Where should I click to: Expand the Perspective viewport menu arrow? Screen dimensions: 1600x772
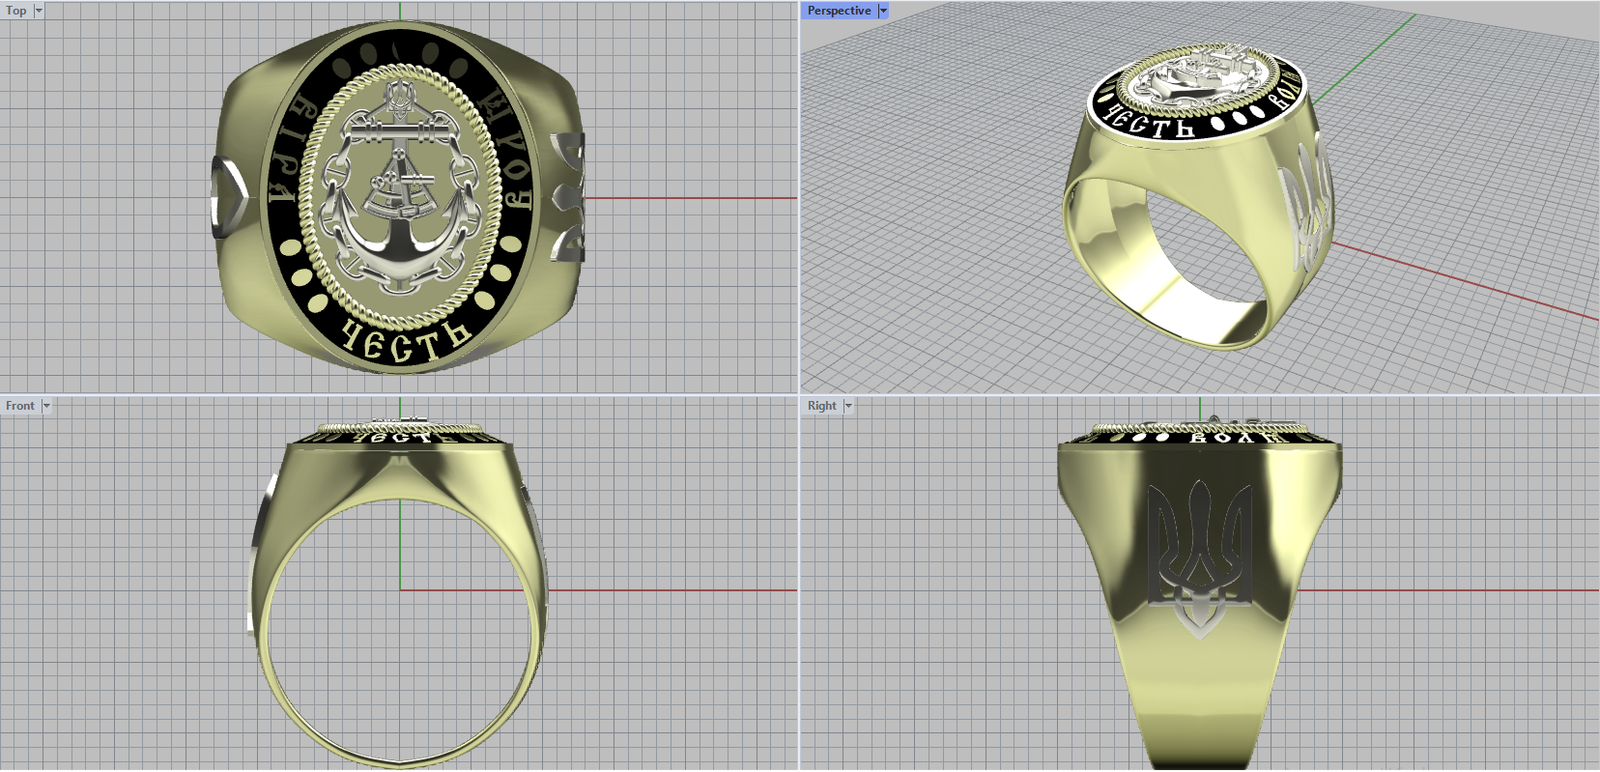click(x=883, y=10)
